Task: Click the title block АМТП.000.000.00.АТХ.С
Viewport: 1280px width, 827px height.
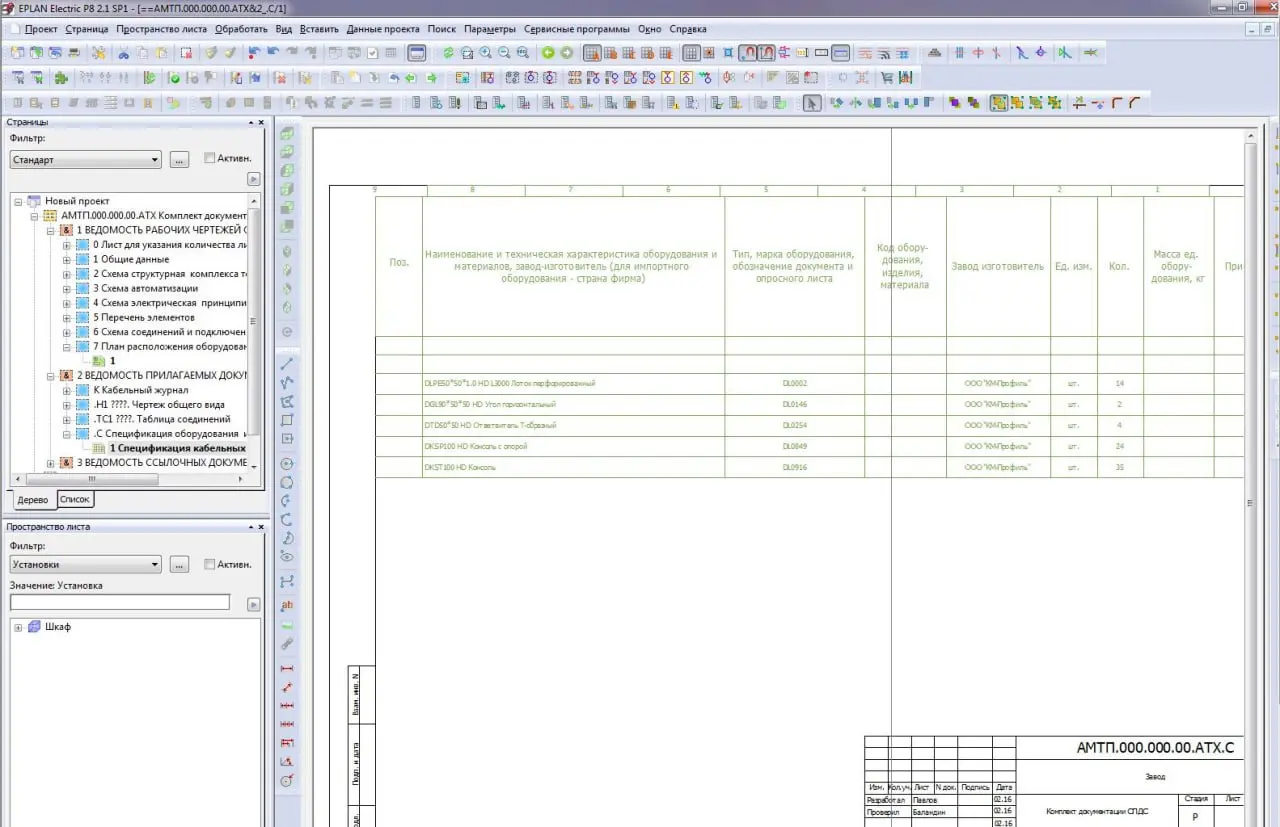Action: 1154,748
